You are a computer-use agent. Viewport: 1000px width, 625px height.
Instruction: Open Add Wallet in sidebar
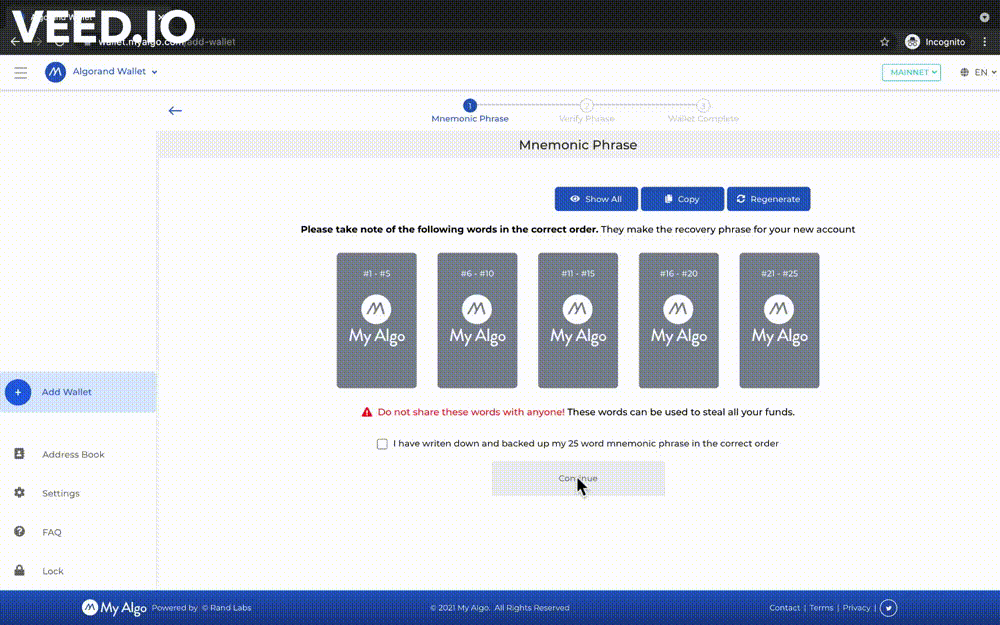point(78,392)
